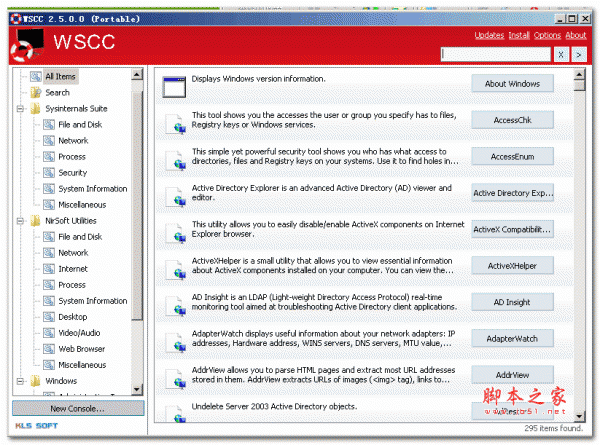Select Process under NirSoft Utilities
The height and width of the screenshot is (445, 600).
(72, 285)
